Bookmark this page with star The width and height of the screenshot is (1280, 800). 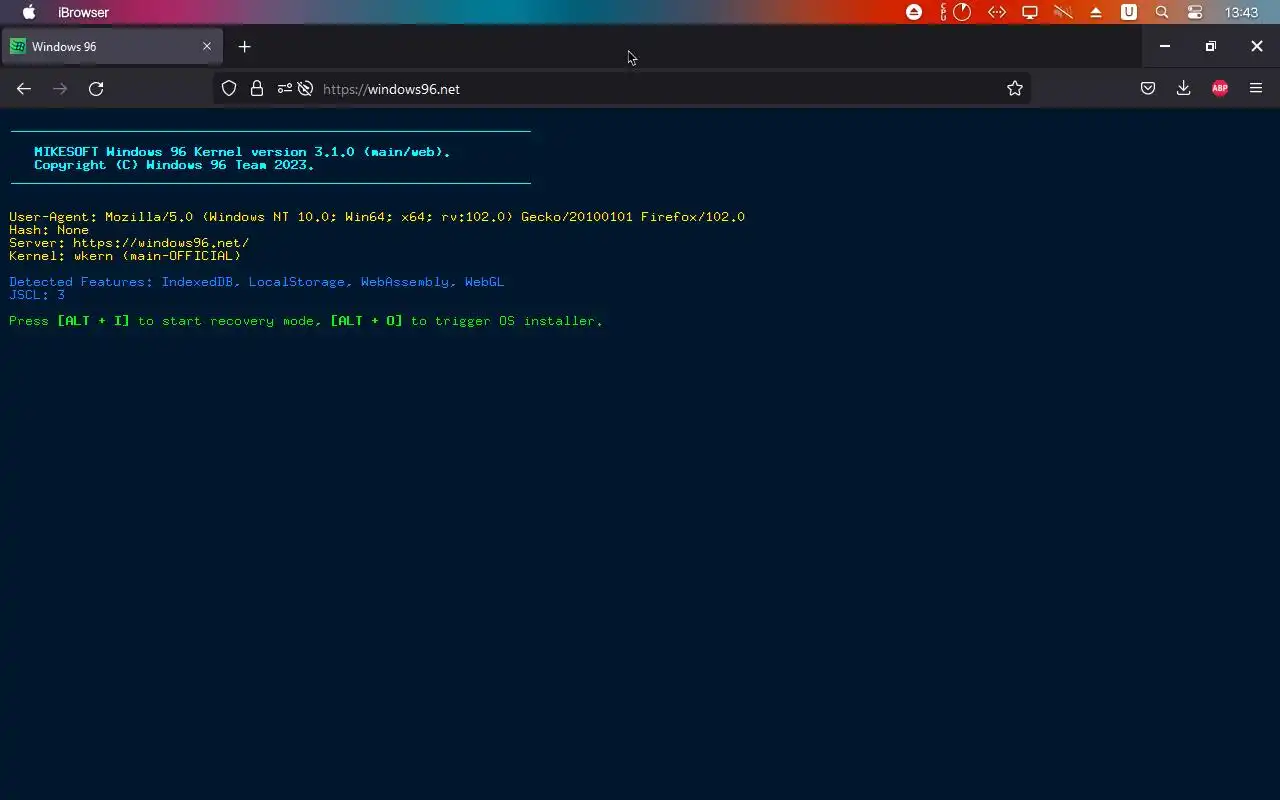(1015, 88)
